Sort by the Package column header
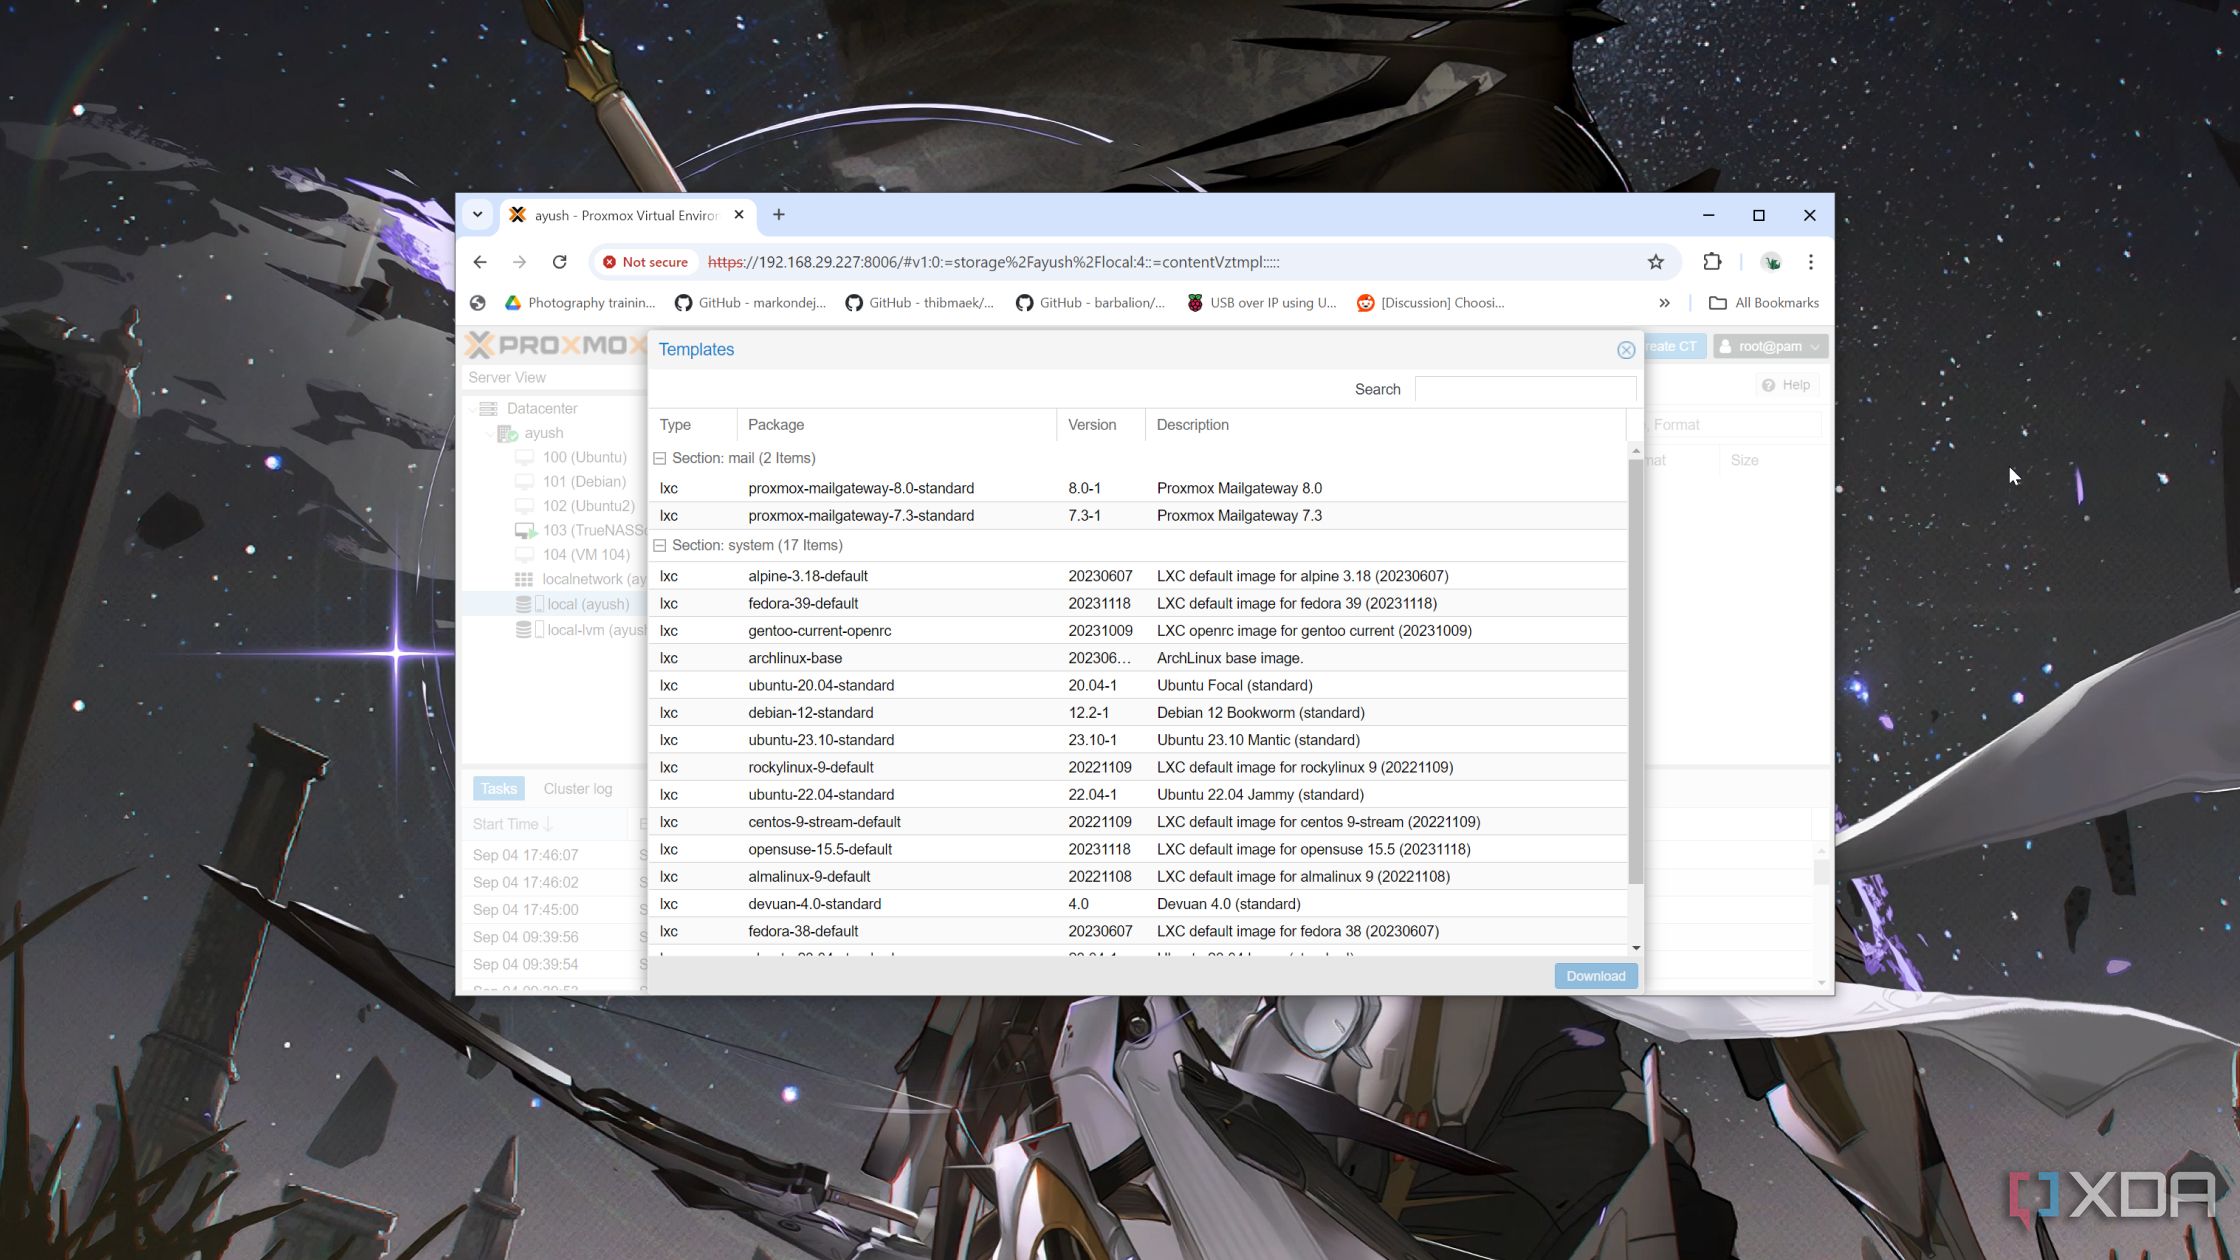2240x1260 pixels. coord(896,425)
